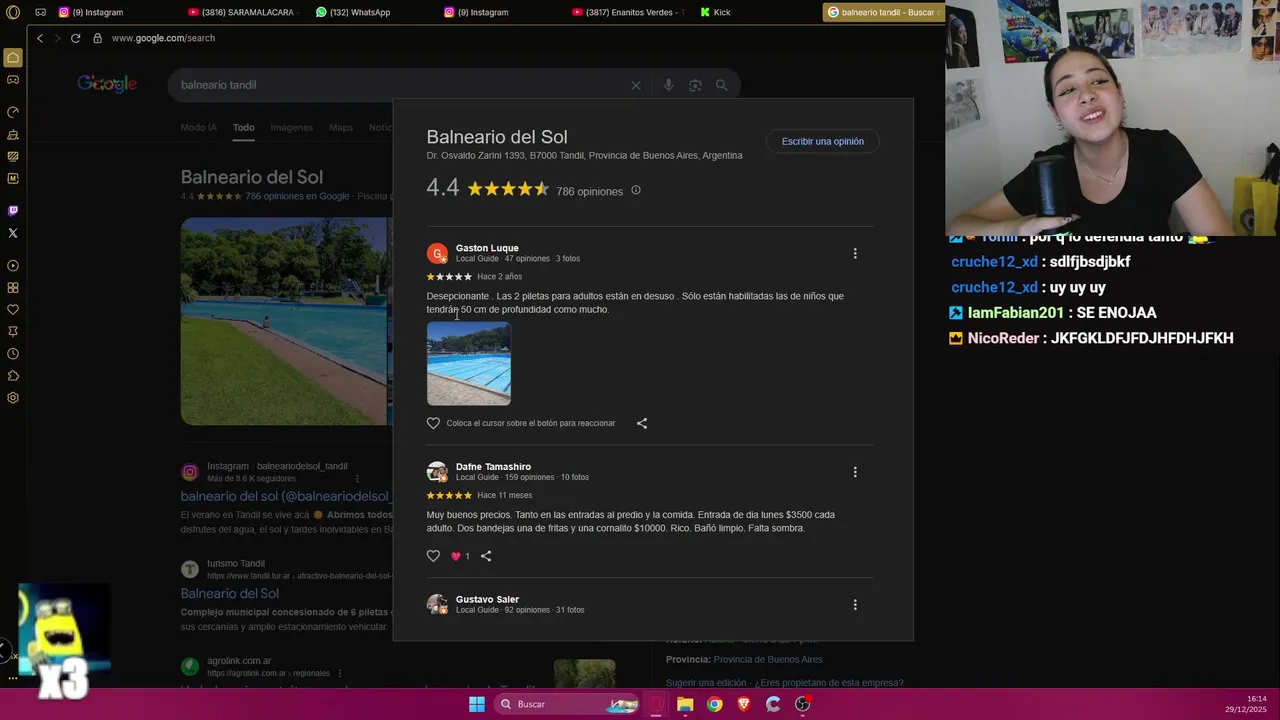Open options menu for Gustavo Saler's review

point(855,604)
